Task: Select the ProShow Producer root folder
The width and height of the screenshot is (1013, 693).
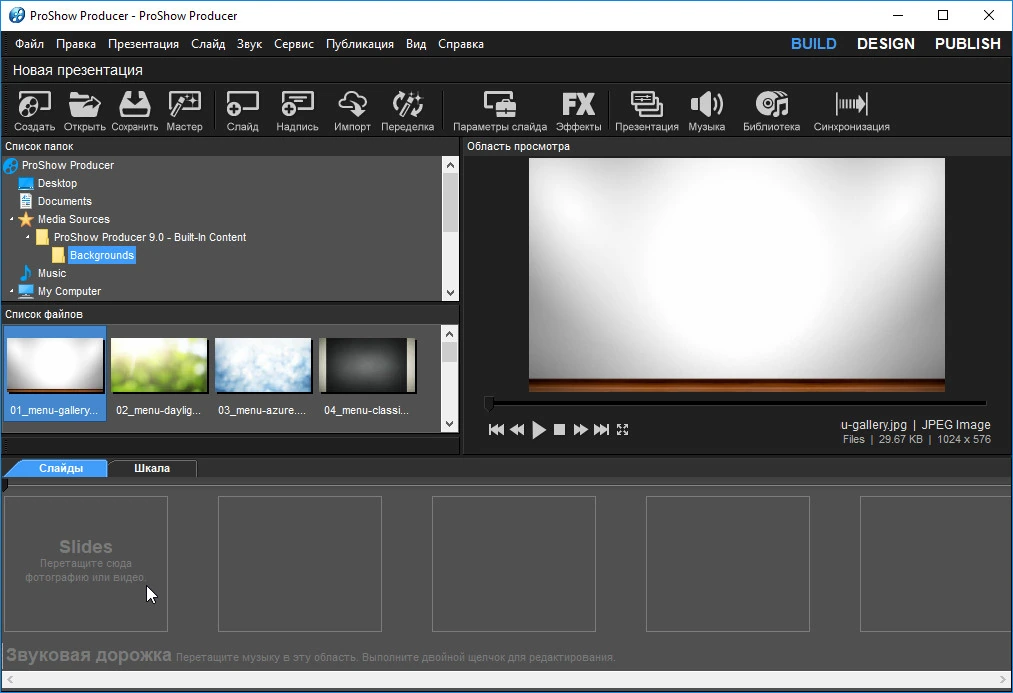Action: [68, 165]
